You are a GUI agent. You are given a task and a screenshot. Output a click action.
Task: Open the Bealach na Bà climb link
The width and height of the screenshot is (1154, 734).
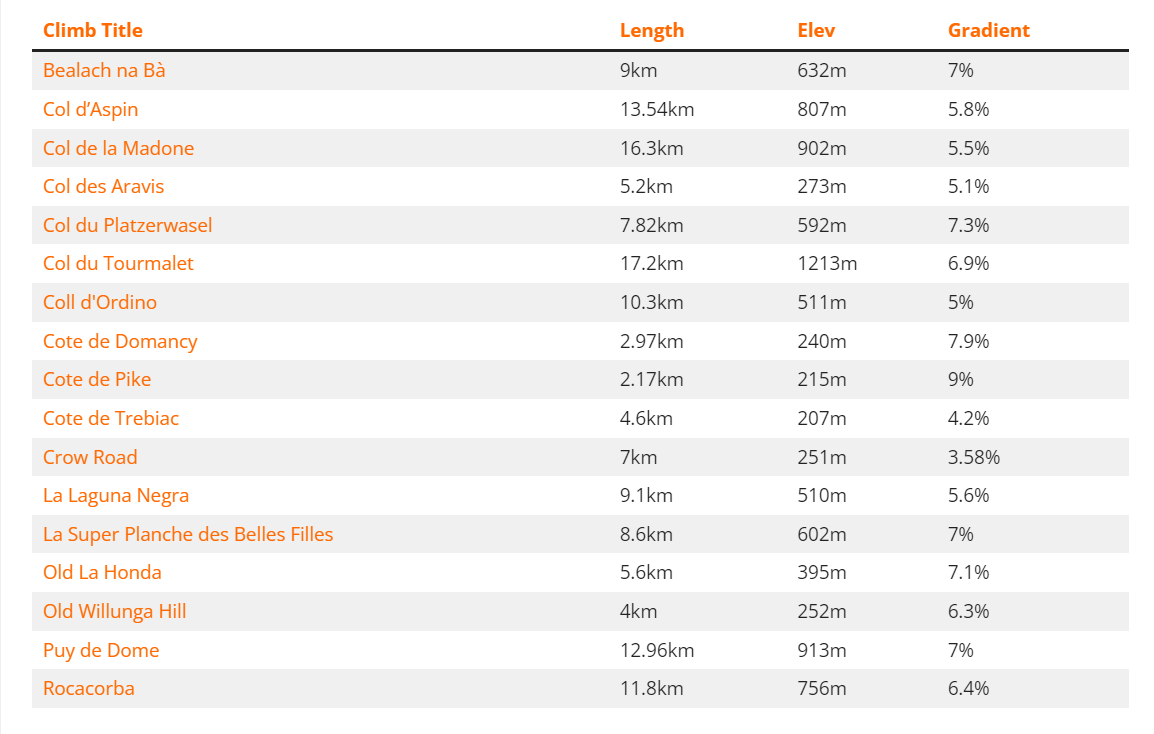click(x=104, y=71)
